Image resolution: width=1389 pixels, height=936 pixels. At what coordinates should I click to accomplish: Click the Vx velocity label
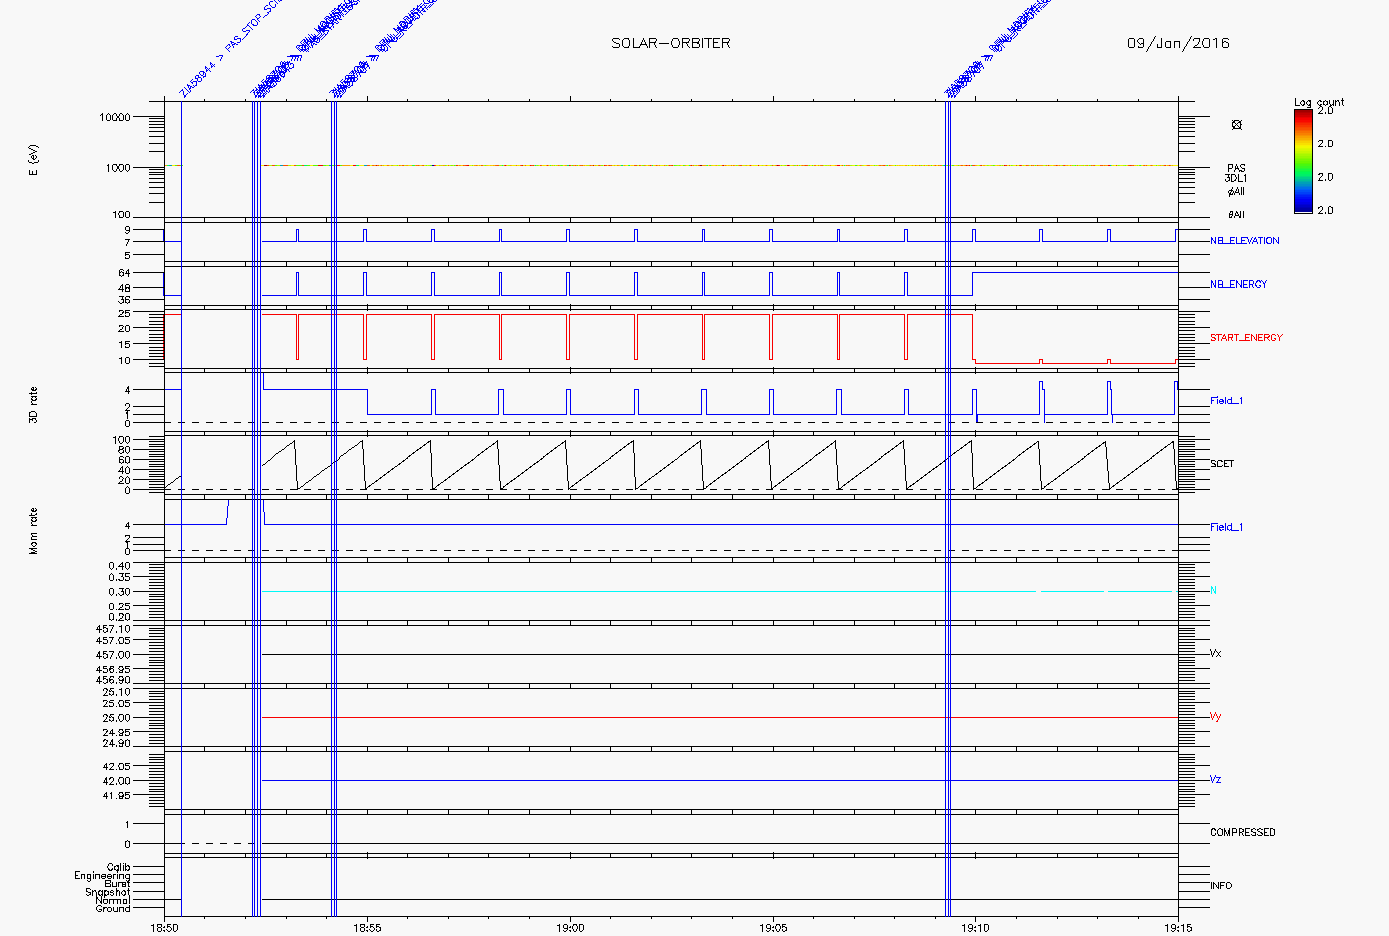tap(1215, 654)
